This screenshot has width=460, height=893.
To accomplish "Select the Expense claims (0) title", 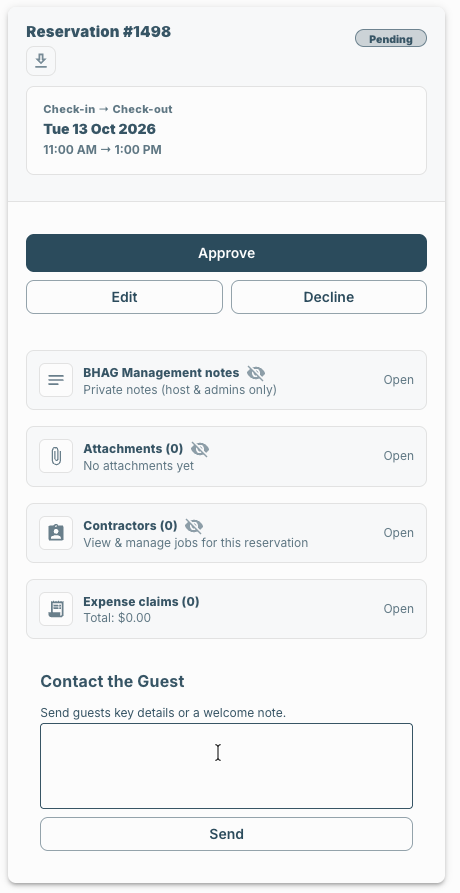I will (141, 601).
